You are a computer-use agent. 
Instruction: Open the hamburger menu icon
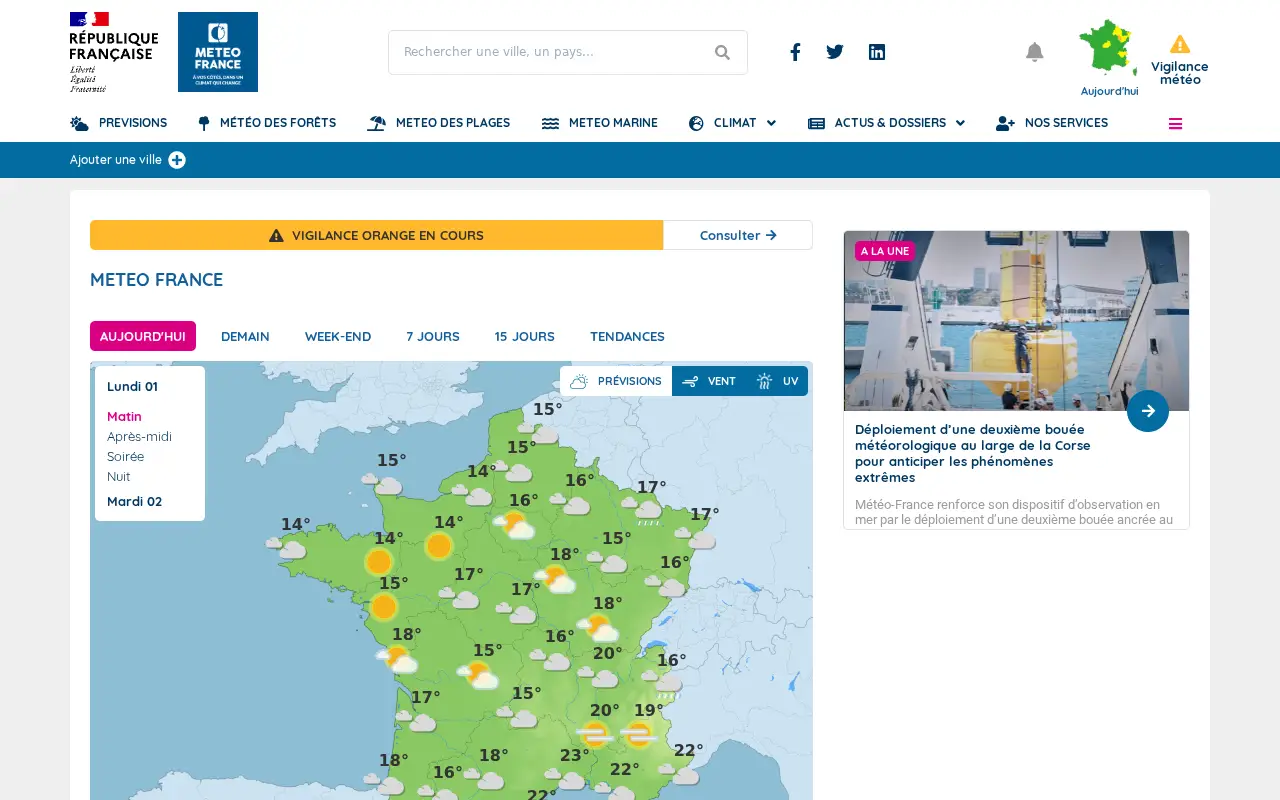1176,124
